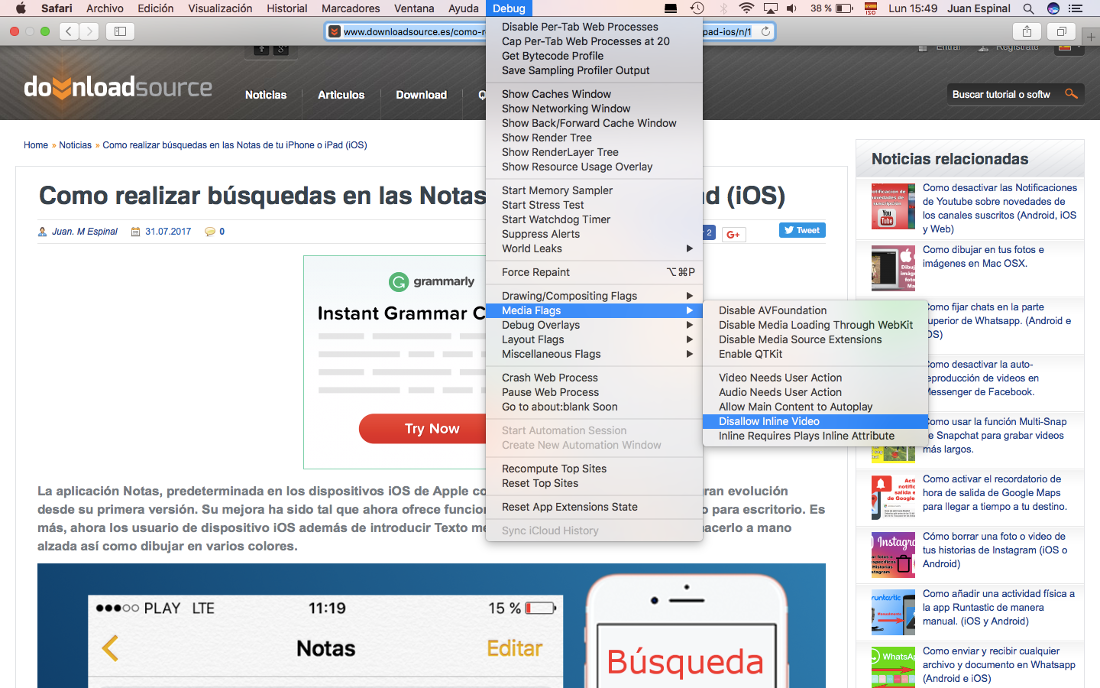The width and height of the screenshot is (1100, 688).
Task: Toggle Disallow Inline Video
Action: tap(814, 421)
